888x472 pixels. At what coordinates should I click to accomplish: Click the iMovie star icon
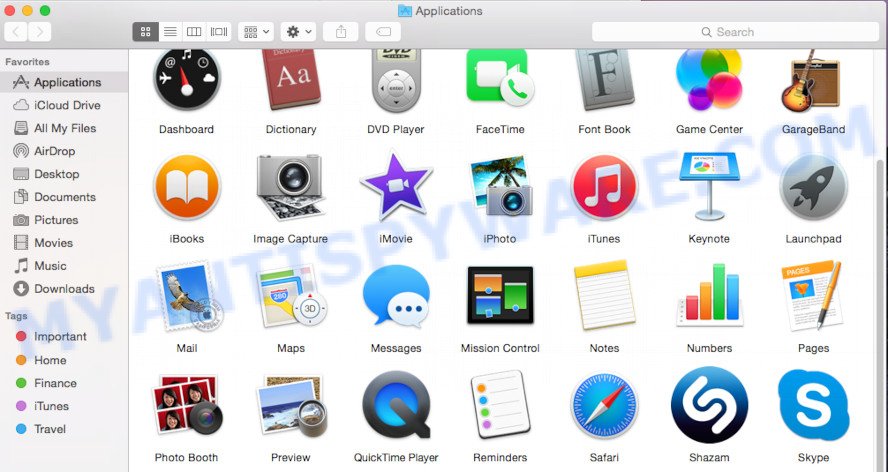396,186
